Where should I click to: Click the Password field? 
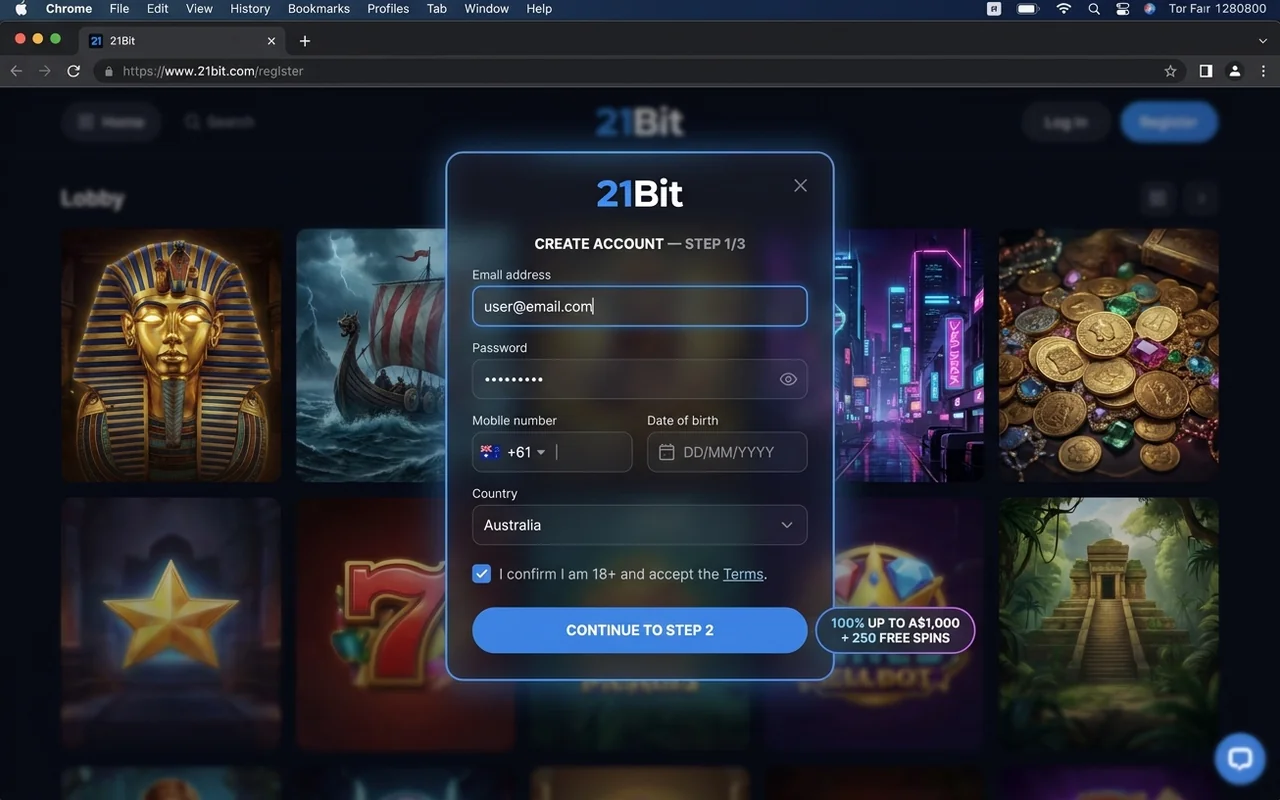pyautogui.click(x=639, y=379)
